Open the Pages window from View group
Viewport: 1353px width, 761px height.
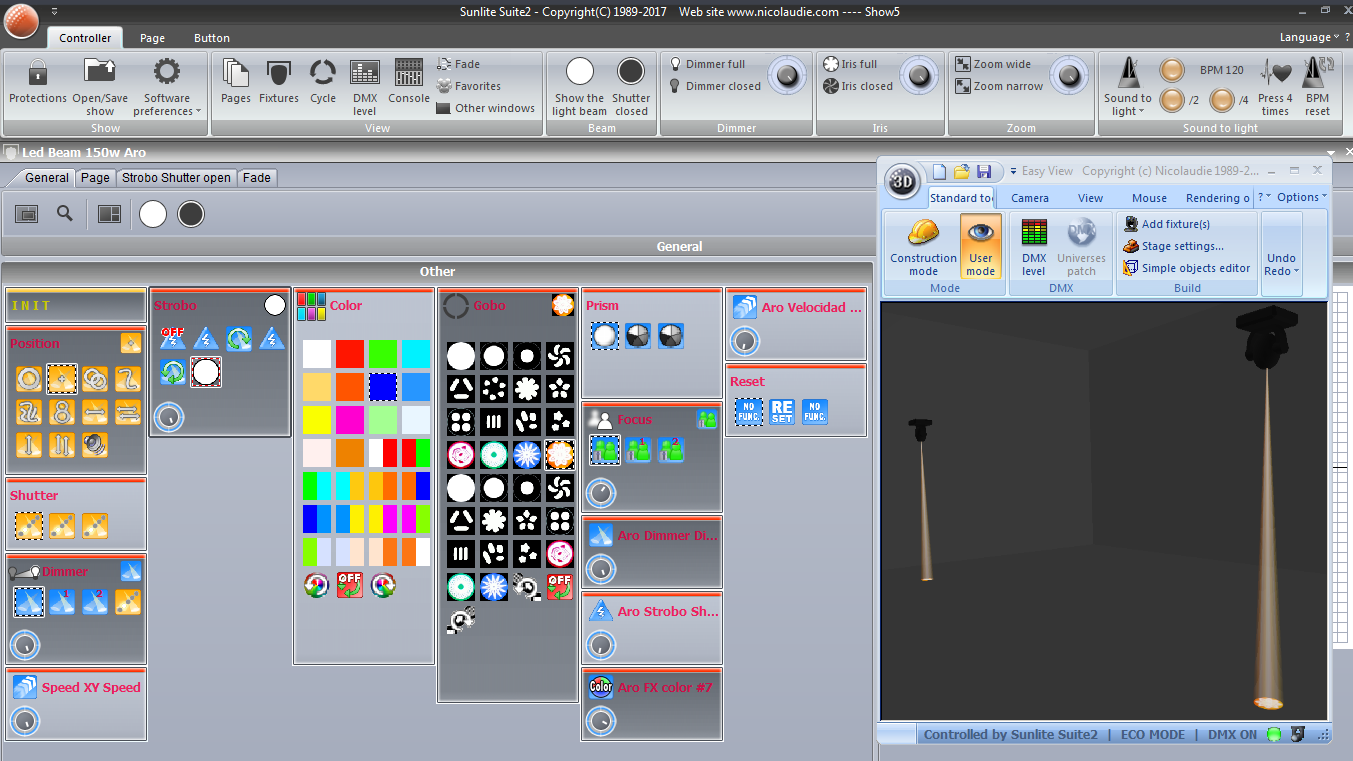tap(236, 82)
